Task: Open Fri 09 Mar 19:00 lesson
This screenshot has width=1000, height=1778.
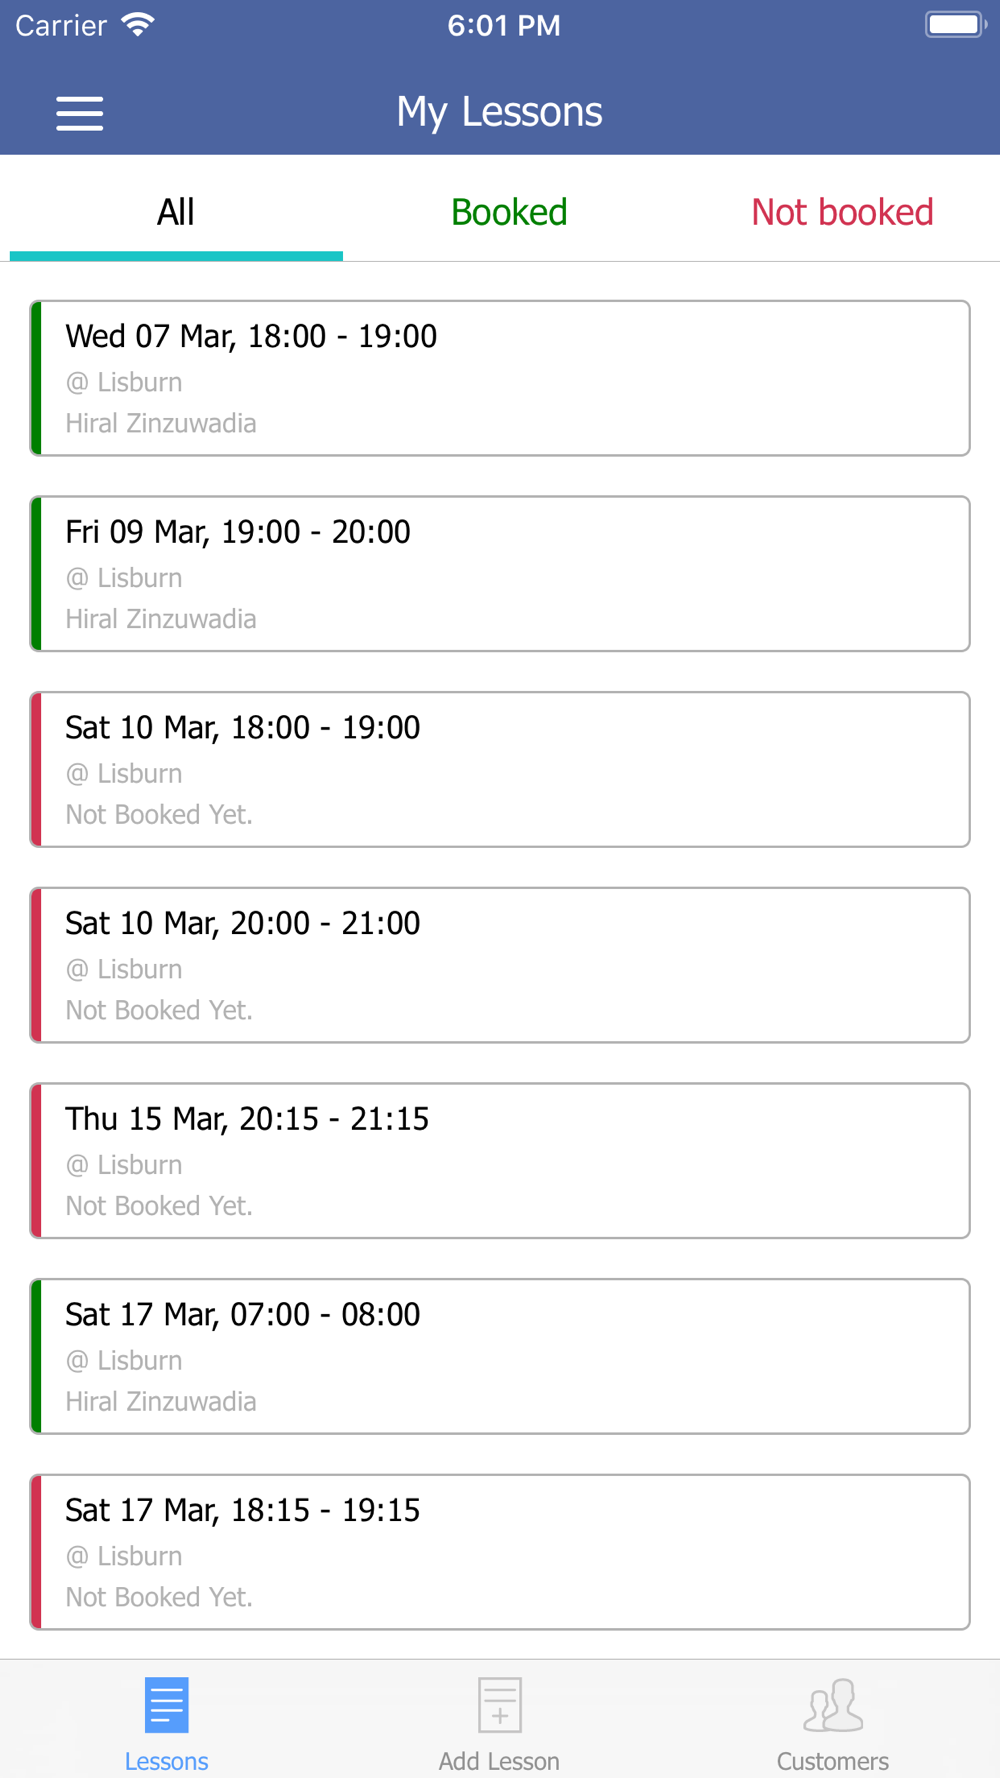Action: pyautogui.click(x=500, y=574)
